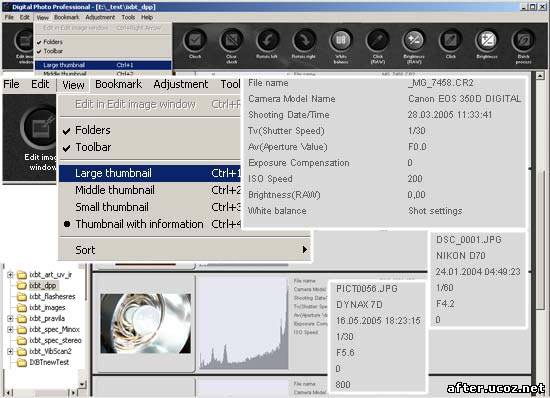Click the _MG_7458.CR2 file name value
This screenshot has height=398, width=550.
tap(441, 83)
